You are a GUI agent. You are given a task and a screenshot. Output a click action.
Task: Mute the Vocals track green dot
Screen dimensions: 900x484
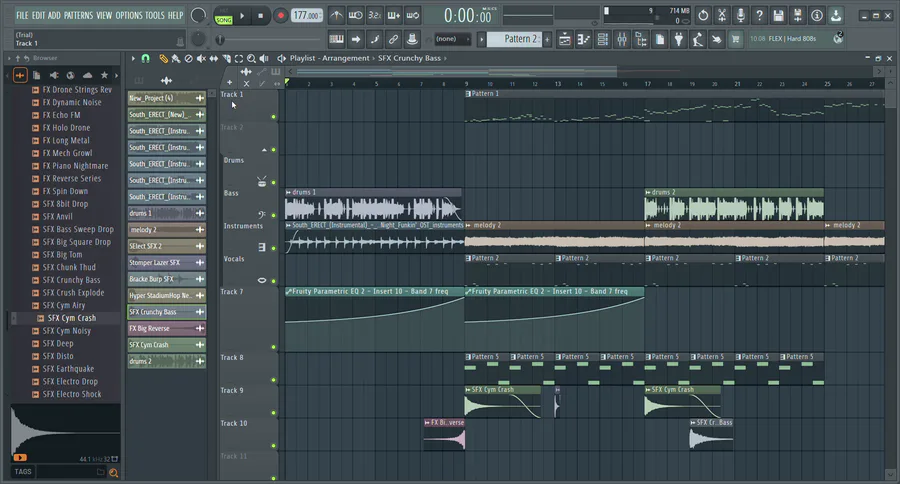tap(273, 281)
